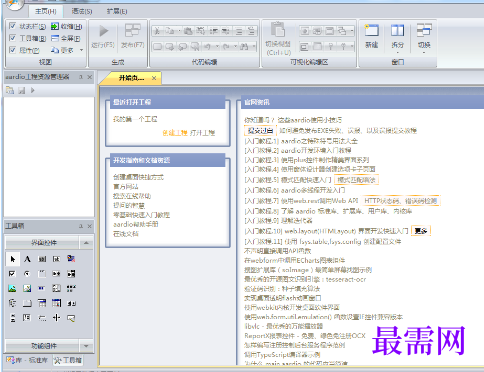484x372 pixels.
Task: Select the radio button control in toolbox
Action: coord(27,274)
